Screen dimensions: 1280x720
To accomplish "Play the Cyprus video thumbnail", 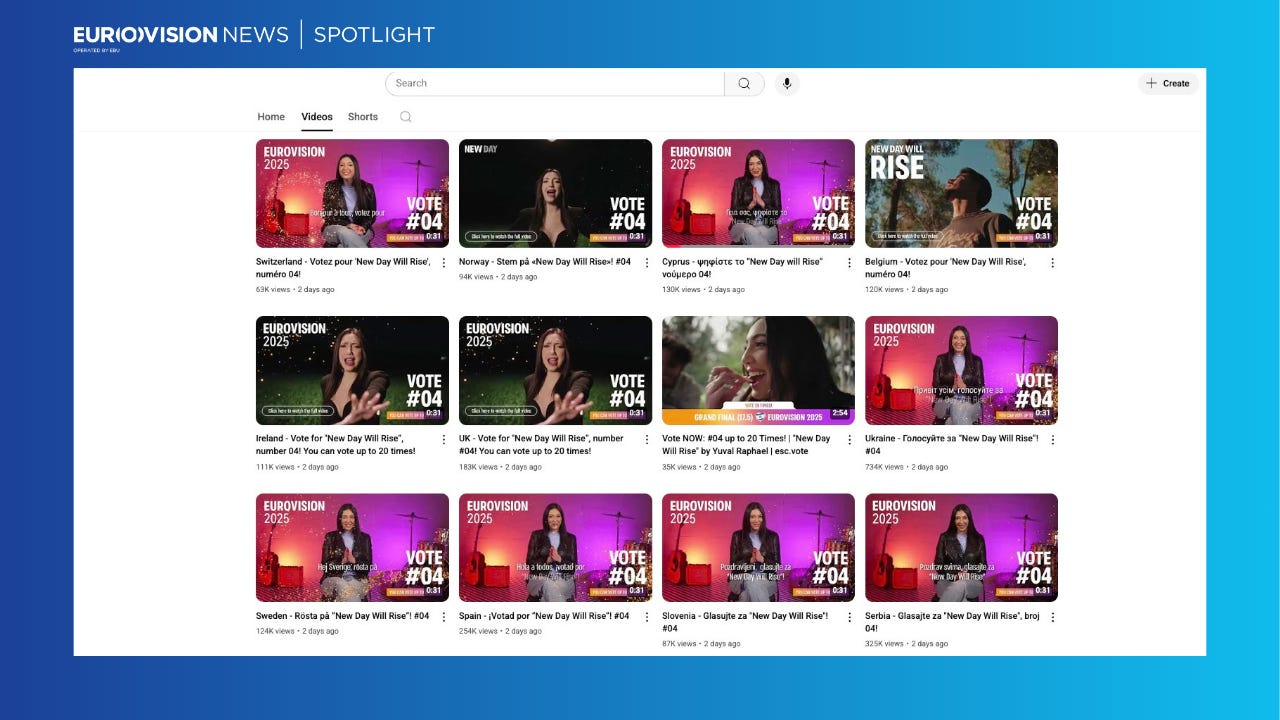I will (758, 193).
